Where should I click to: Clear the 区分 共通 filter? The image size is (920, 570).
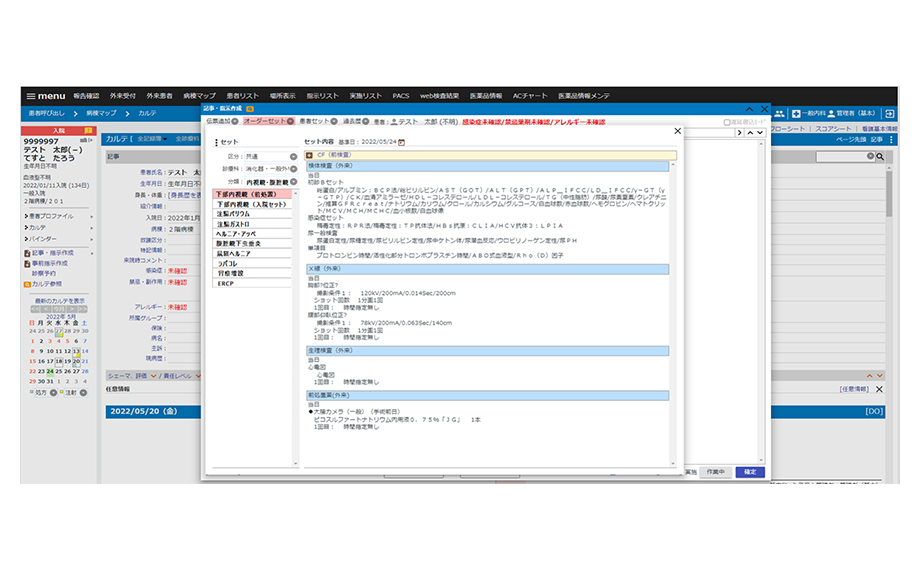[293, 157]
